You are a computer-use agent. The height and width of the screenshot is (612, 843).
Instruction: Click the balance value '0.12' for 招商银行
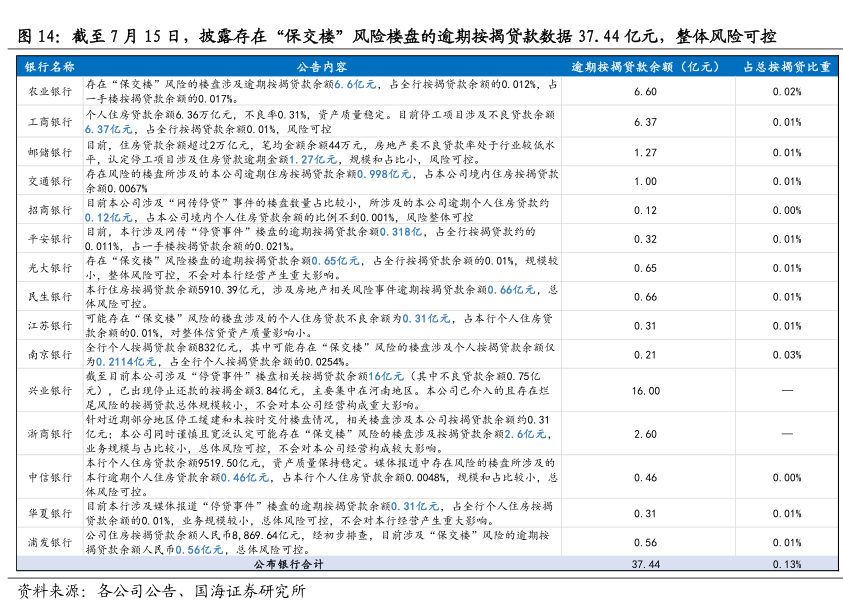click(x=645, y=211)
